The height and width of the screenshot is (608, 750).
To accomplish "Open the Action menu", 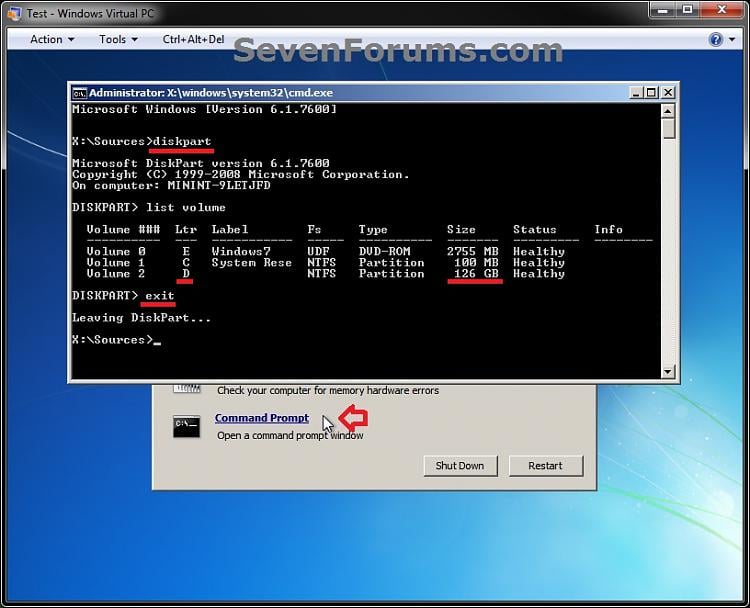I will (x=52, y=39).
